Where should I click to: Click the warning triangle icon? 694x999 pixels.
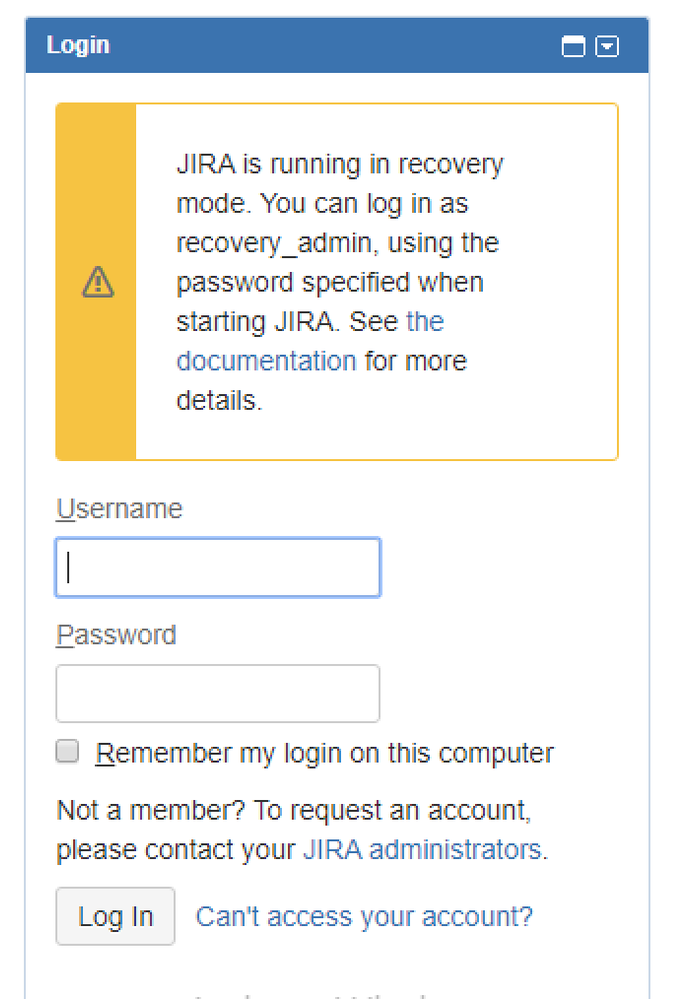(x=96, y=283)
